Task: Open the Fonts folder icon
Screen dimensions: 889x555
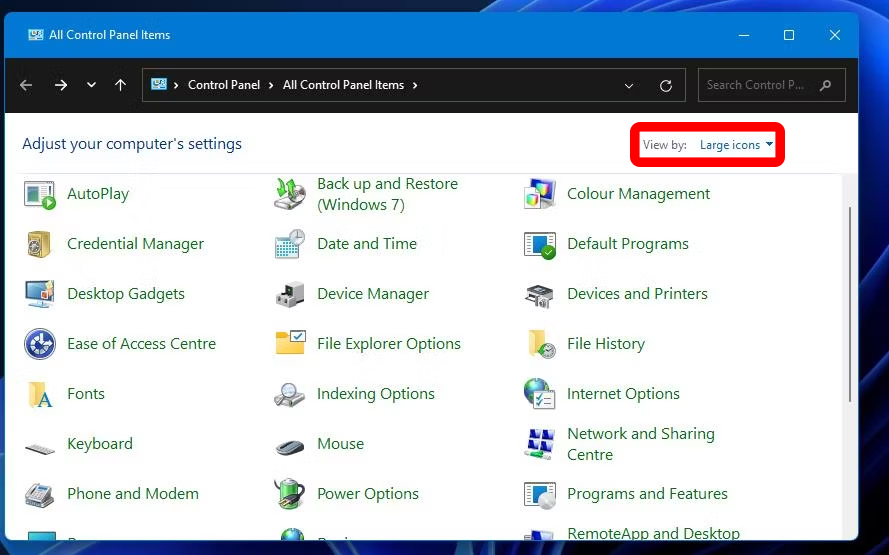Action: point(40,395)
